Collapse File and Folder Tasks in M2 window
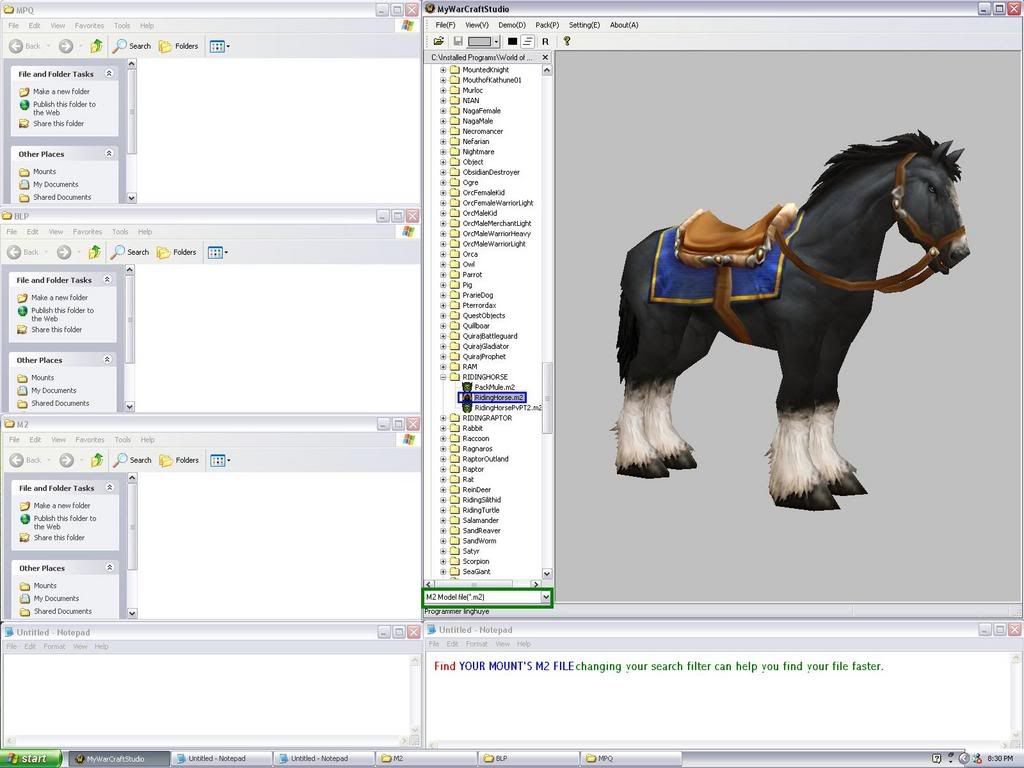The width and height of the screenshot is (1024, 768). tap(110, 487)
